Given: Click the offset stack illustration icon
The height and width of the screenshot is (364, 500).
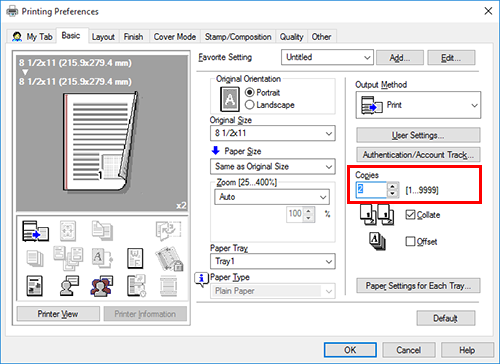Looking at the screenshot, I should pos(378,241).
